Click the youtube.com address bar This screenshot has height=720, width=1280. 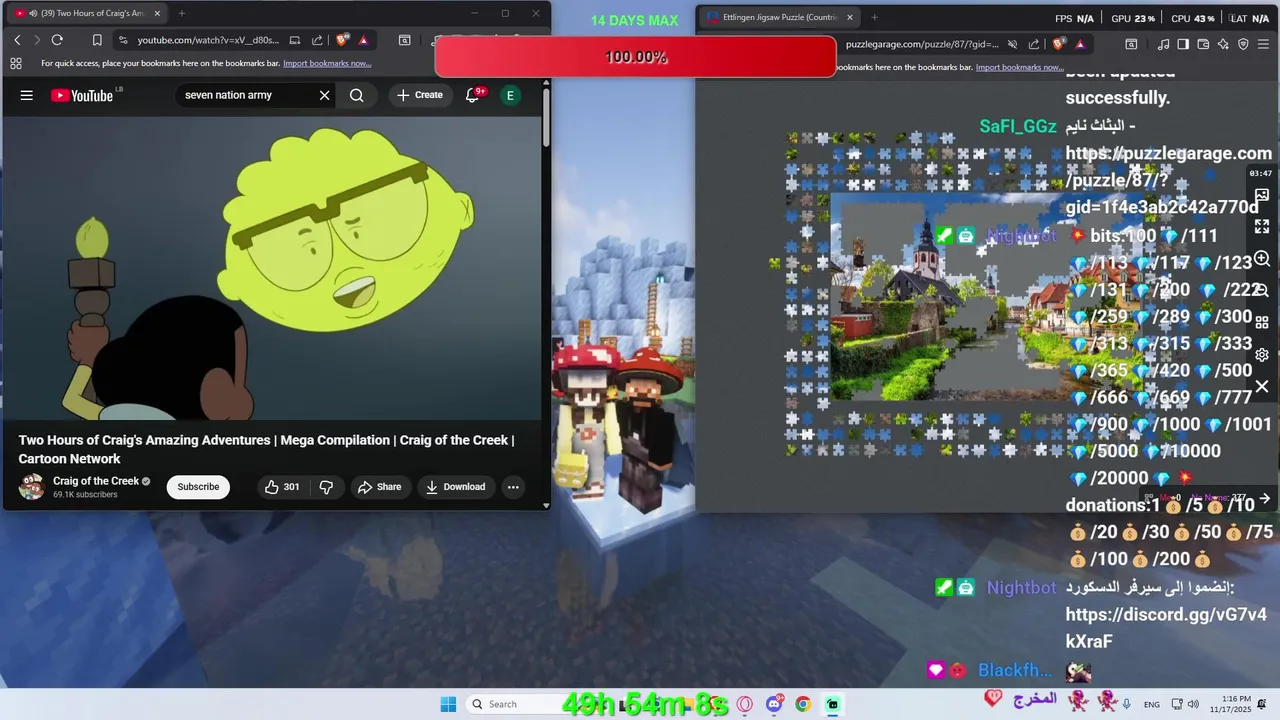208,40
